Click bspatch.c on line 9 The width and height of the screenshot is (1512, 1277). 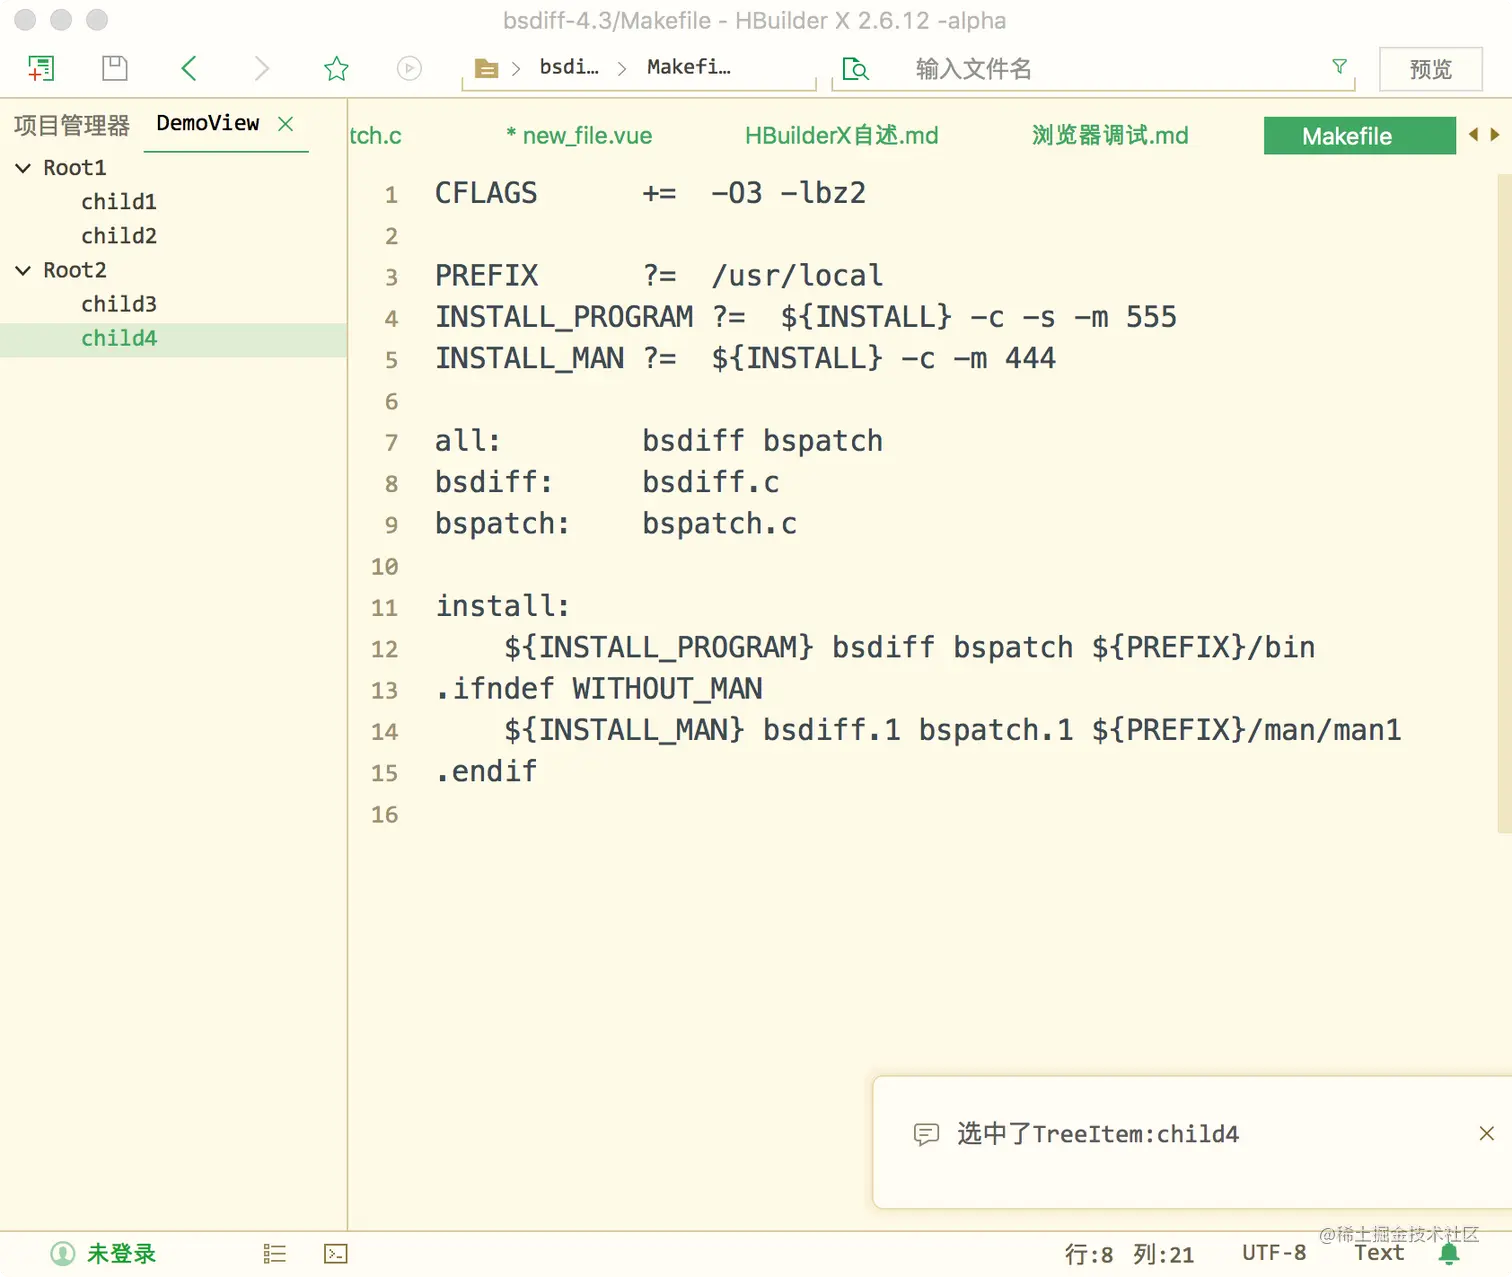point(719,524)
